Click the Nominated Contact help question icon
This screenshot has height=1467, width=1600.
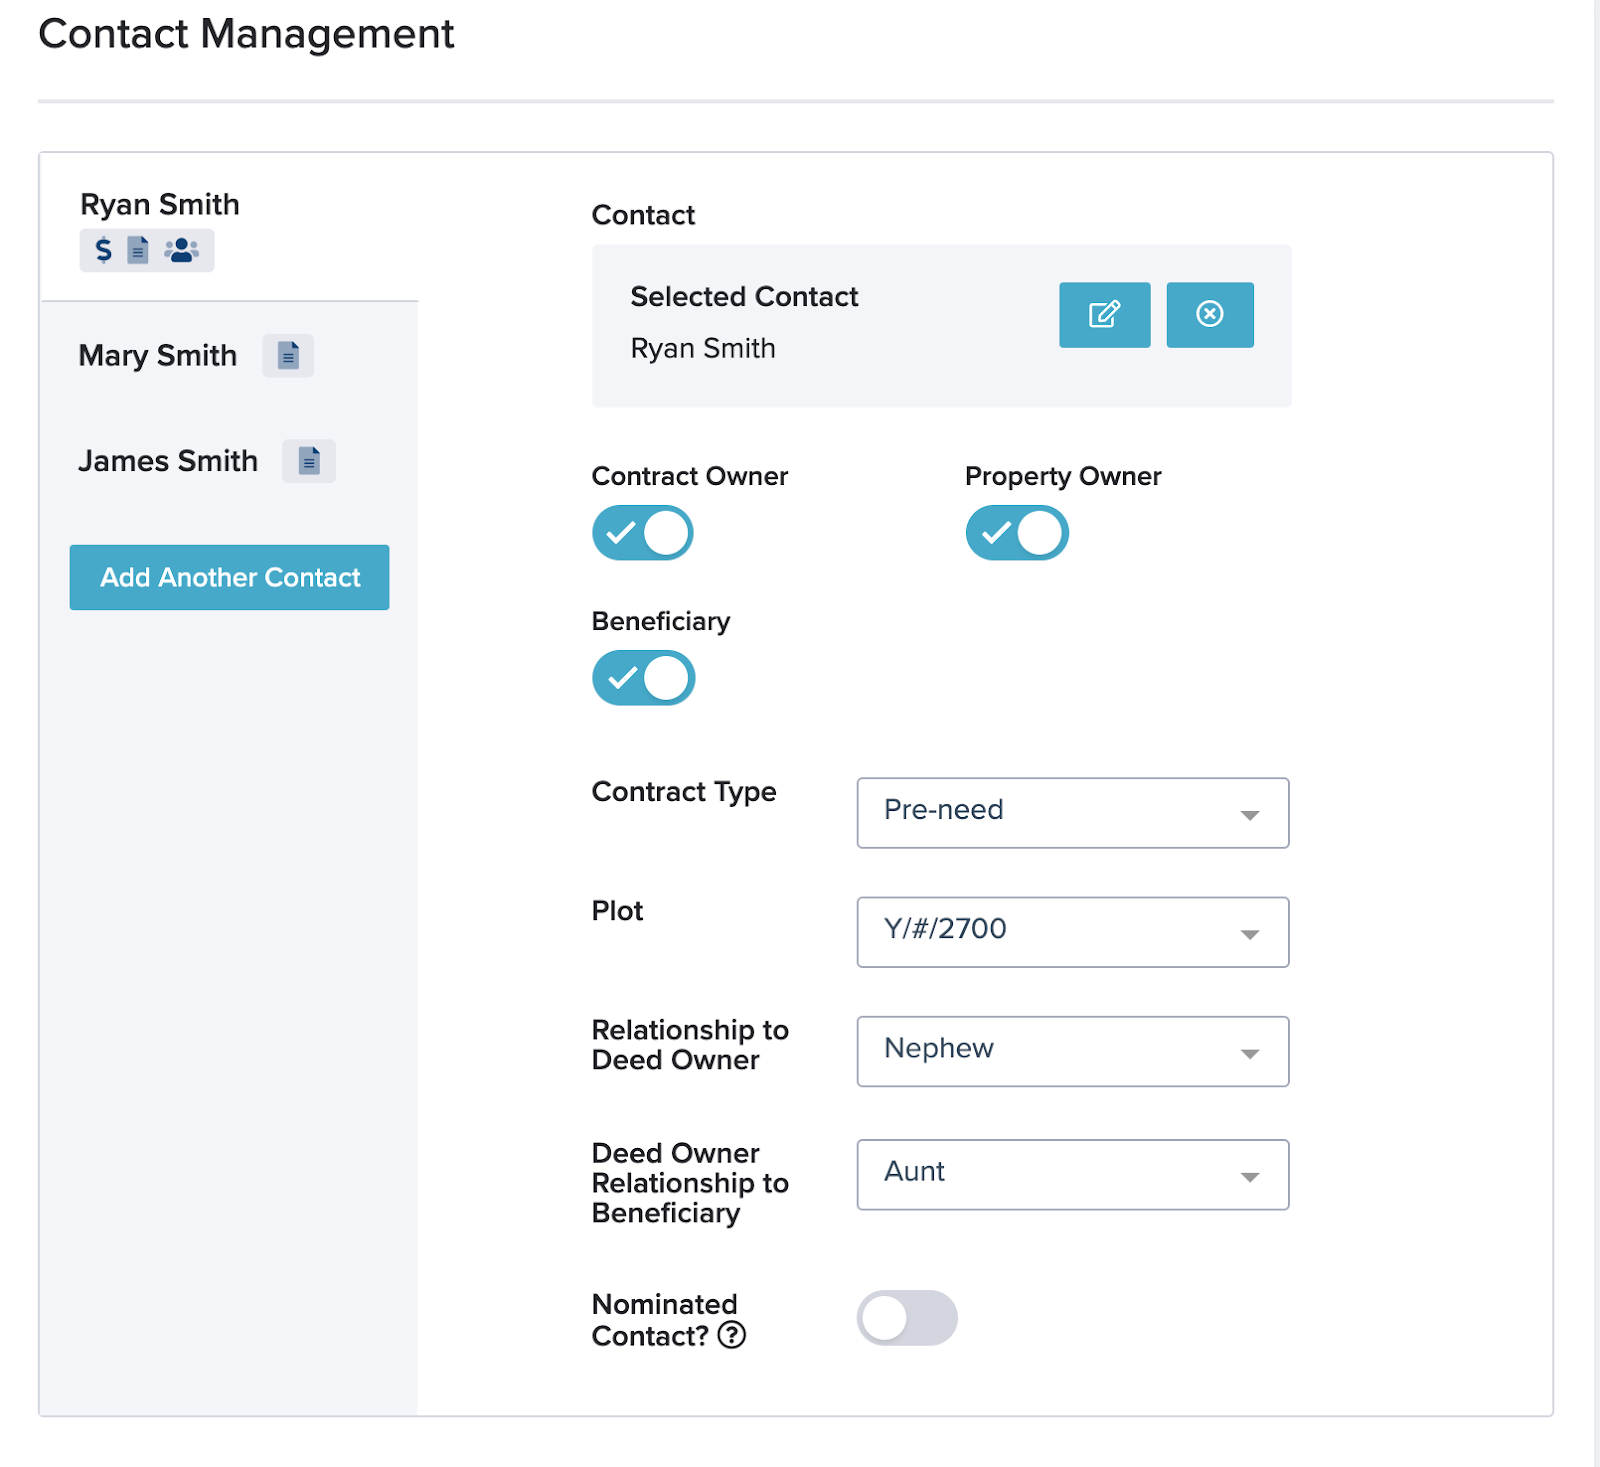pyautogui.click(x=732, y=1335)
